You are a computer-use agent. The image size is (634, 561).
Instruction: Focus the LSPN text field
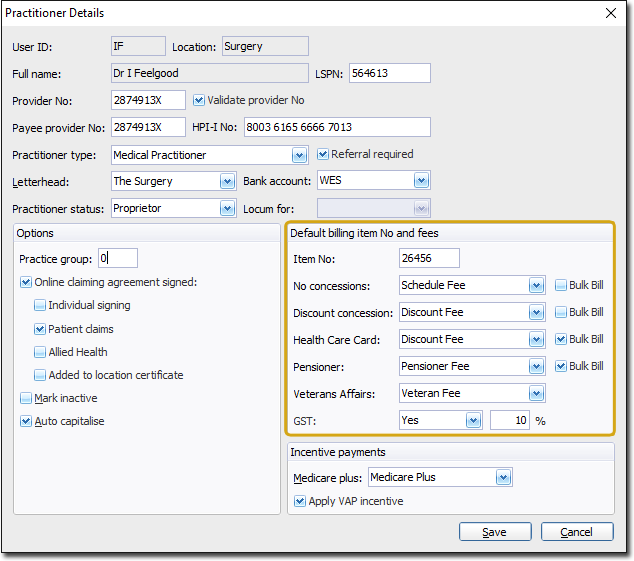tap(389, 73)
